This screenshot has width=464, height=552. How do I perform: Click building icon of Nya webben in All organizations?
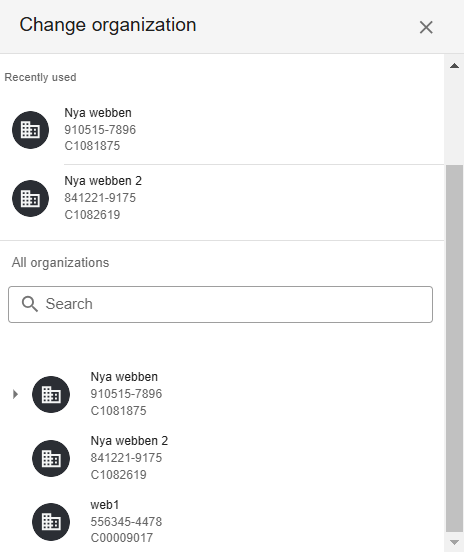tap(51, 394)
